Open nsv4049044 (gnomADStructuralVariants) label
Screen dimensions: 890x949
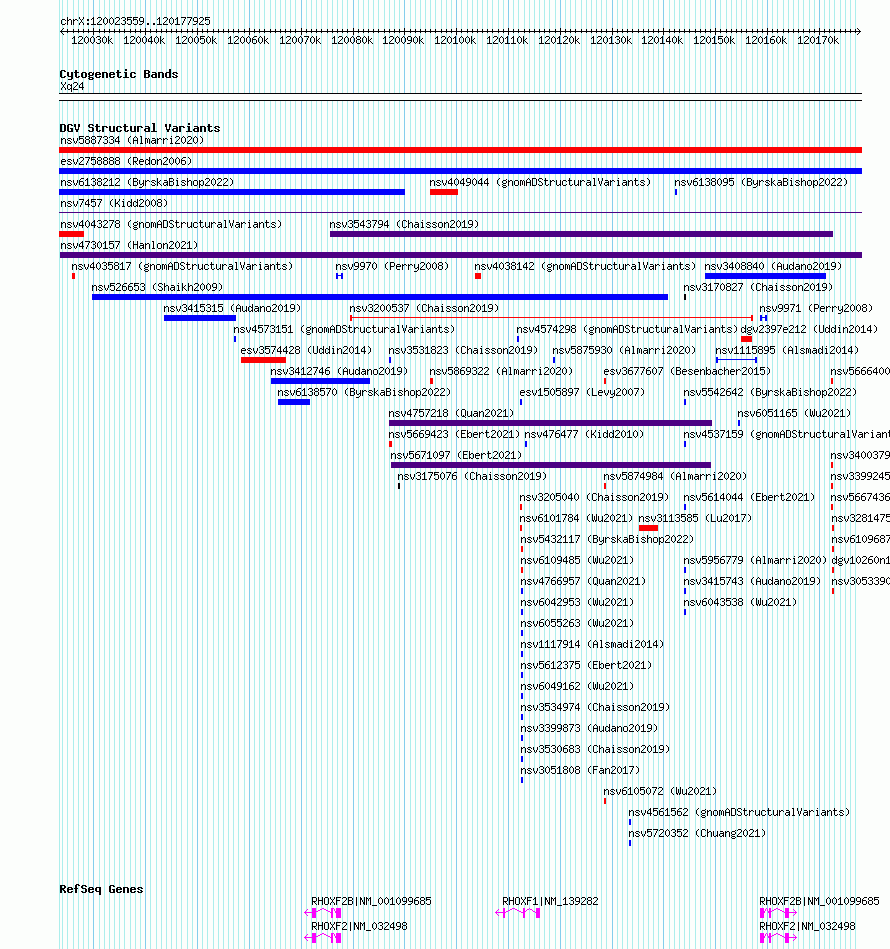(x=540, y=182)
